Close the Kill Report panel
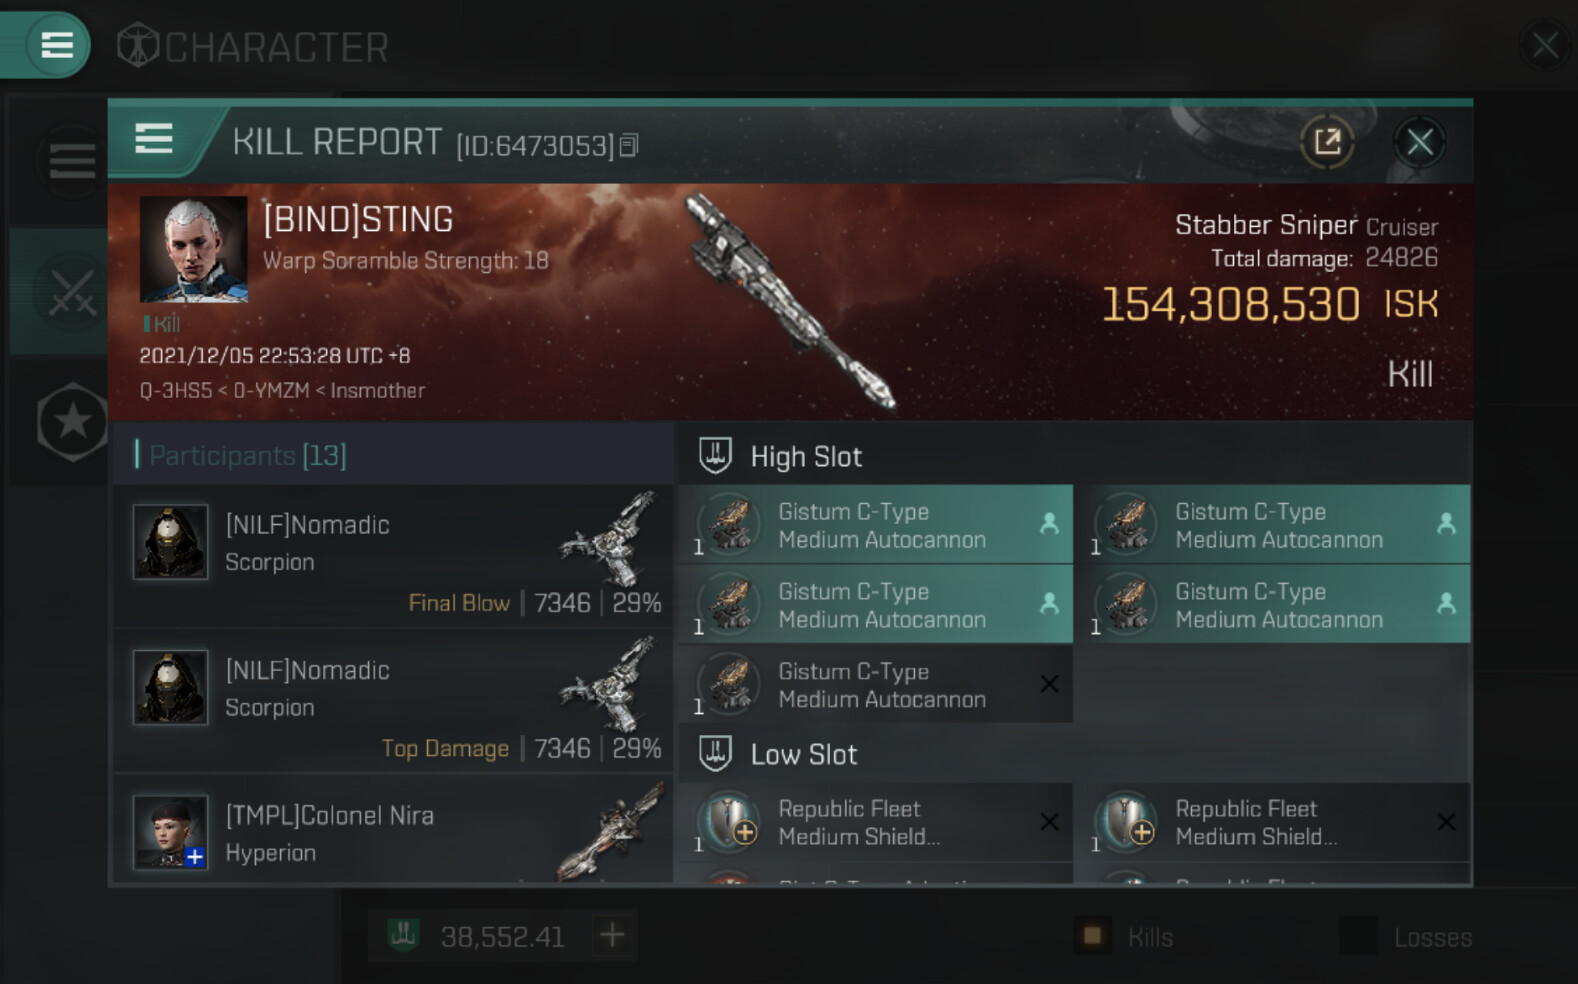1578x984 pixels. (1419, 142)
